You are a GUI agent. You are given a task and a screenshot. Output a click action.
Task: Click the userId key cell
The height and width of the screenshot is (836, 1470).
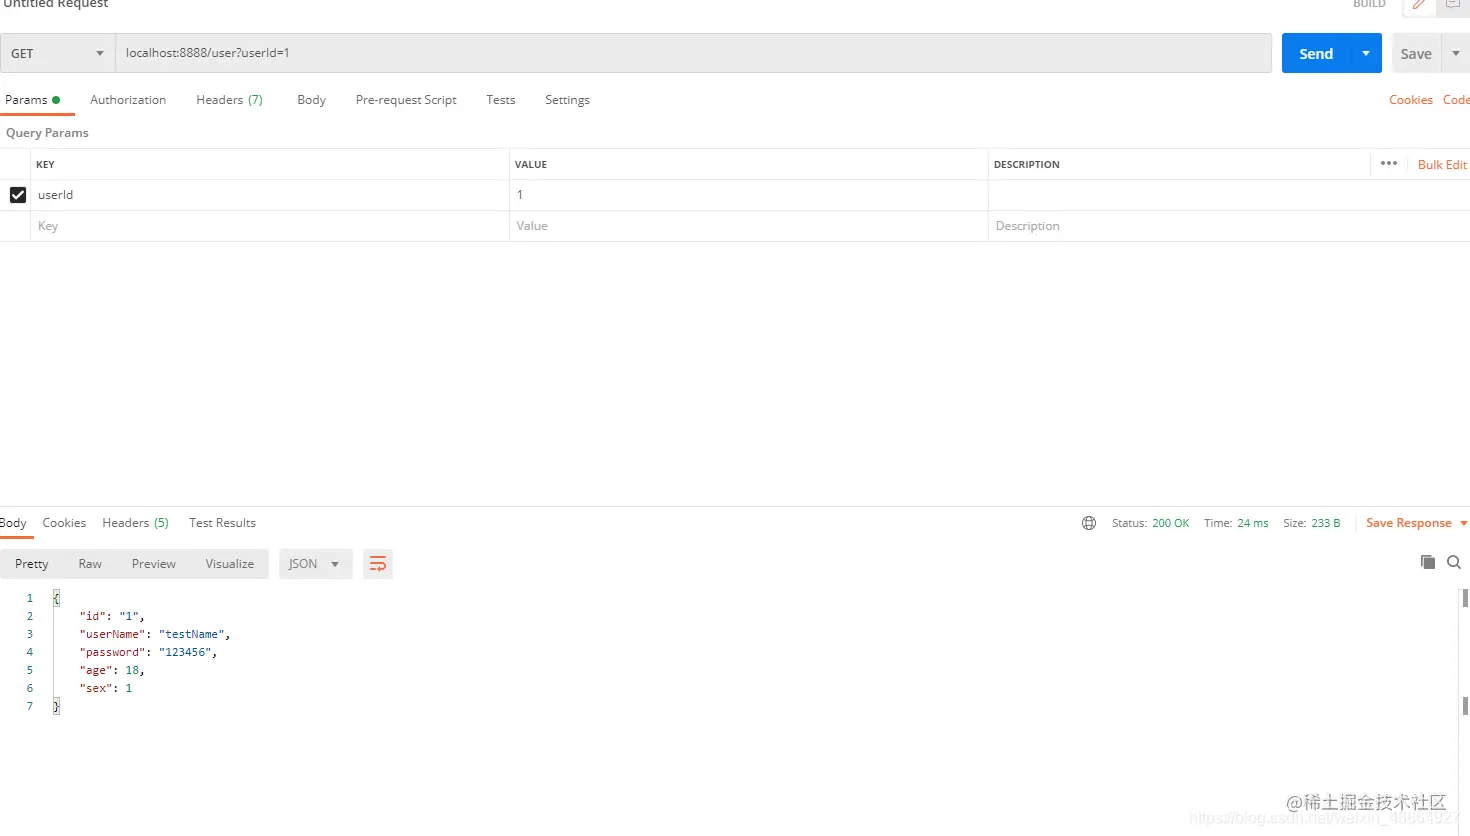point(272,195)
